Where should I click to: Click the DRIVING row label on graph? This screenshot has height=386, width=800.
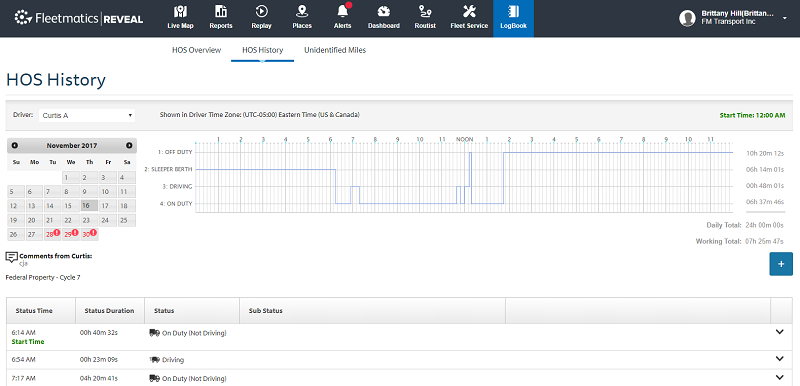[177, 187]
